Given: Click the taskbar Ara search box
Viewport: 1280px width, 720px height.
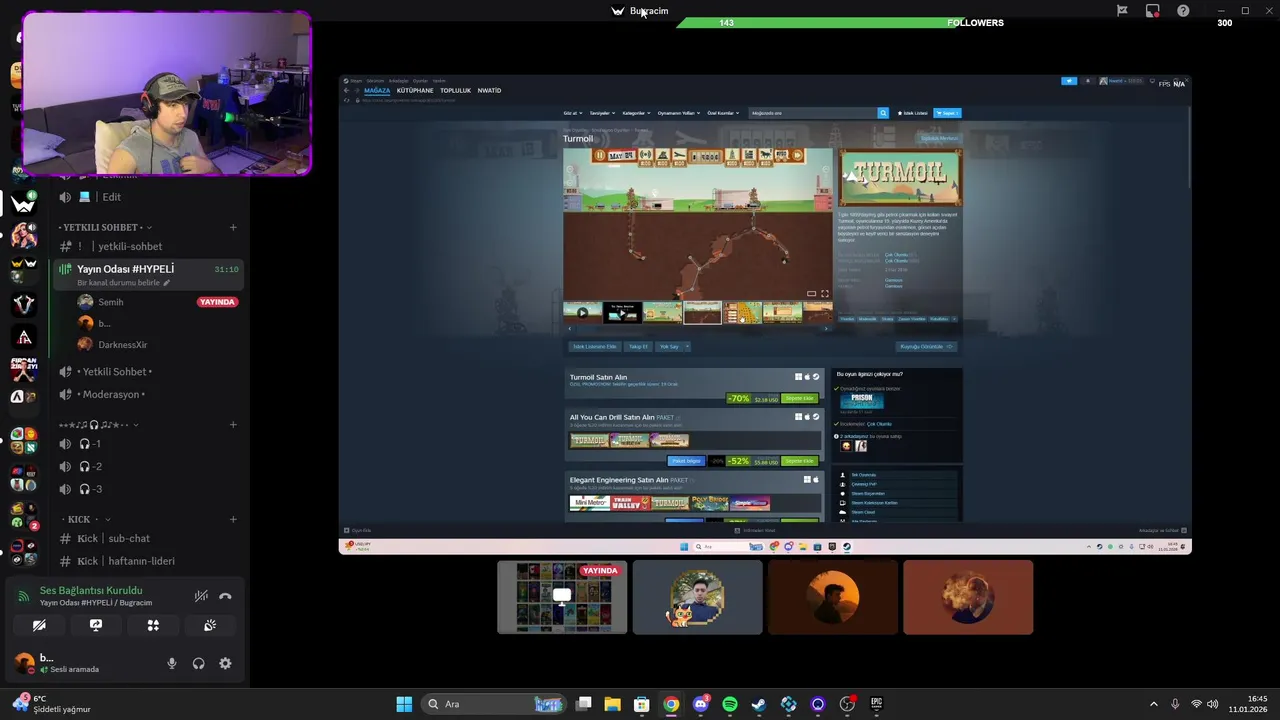Looking at the screenshot, I should (495, 704).
